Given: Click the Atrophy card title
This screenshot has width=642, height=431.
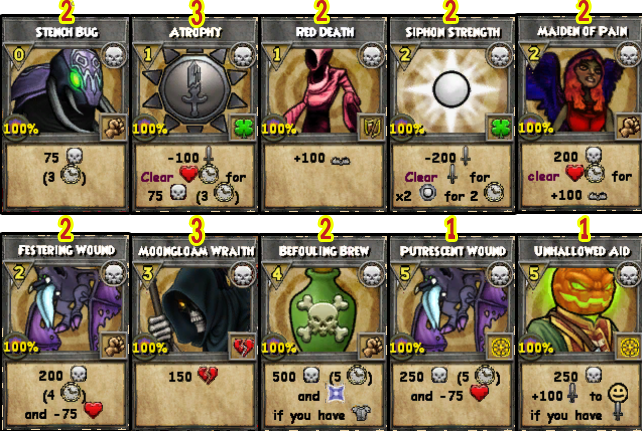Looking at the screenshot, I should coord(195,32).
